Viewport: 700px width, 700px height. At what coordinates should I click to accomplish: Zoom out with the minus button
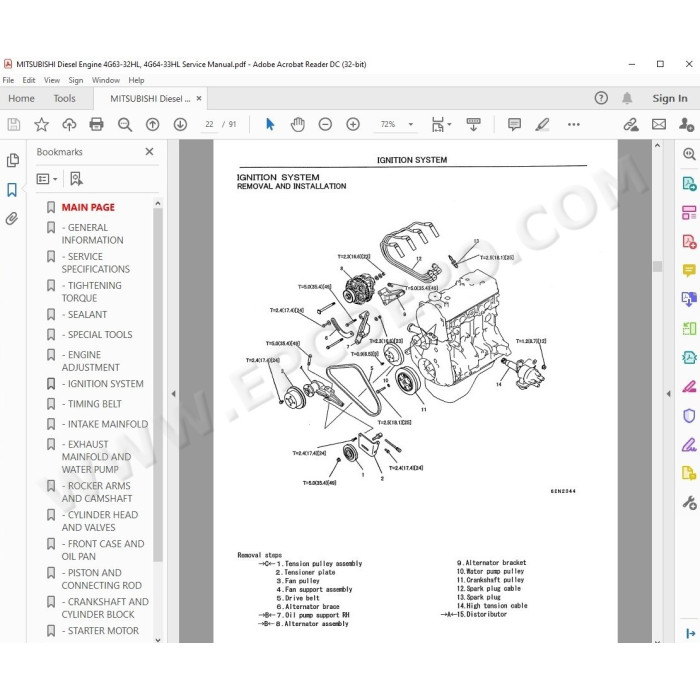click(x=325, y=124)
